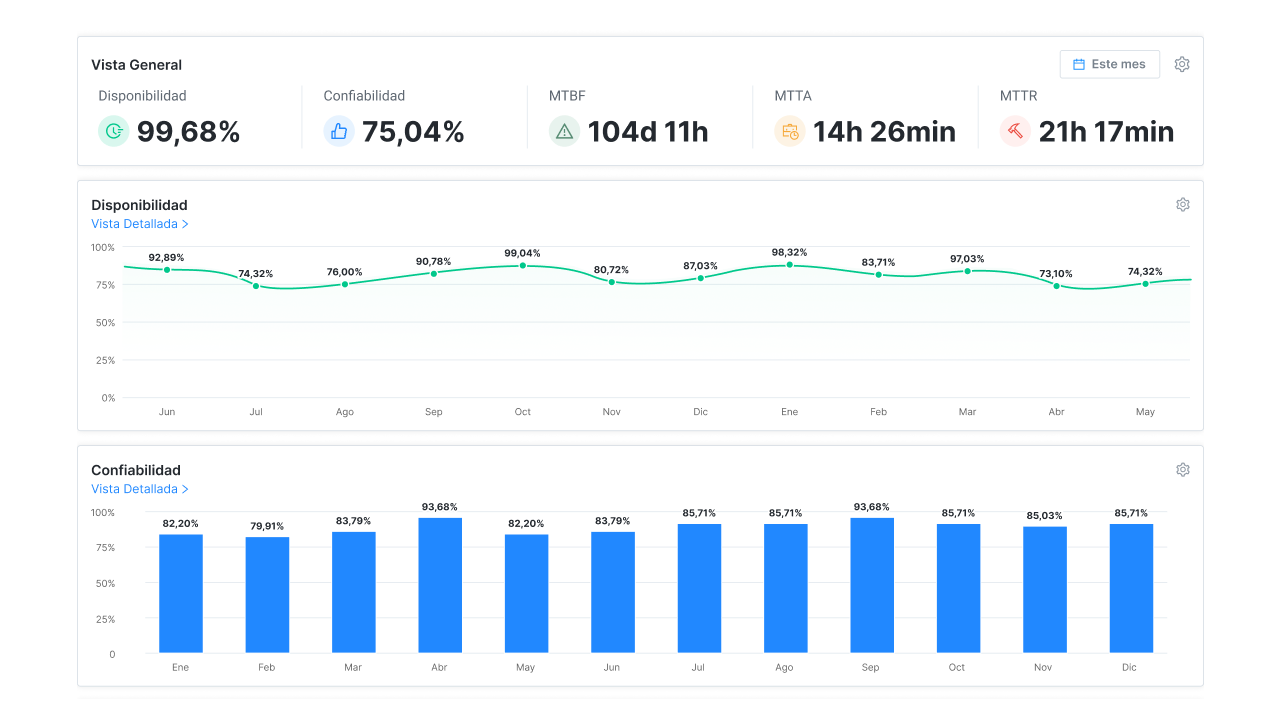
Task: Select the May bar in Confiabilidad chart
Action: pyautogui.click(x=526, y=594)
